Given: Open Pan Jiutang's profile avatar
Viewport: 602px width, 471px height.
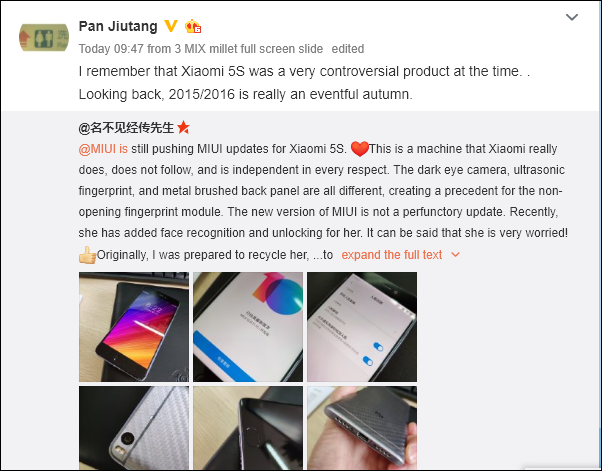Looking at the screenshot, I should click(x=44, y=37).
